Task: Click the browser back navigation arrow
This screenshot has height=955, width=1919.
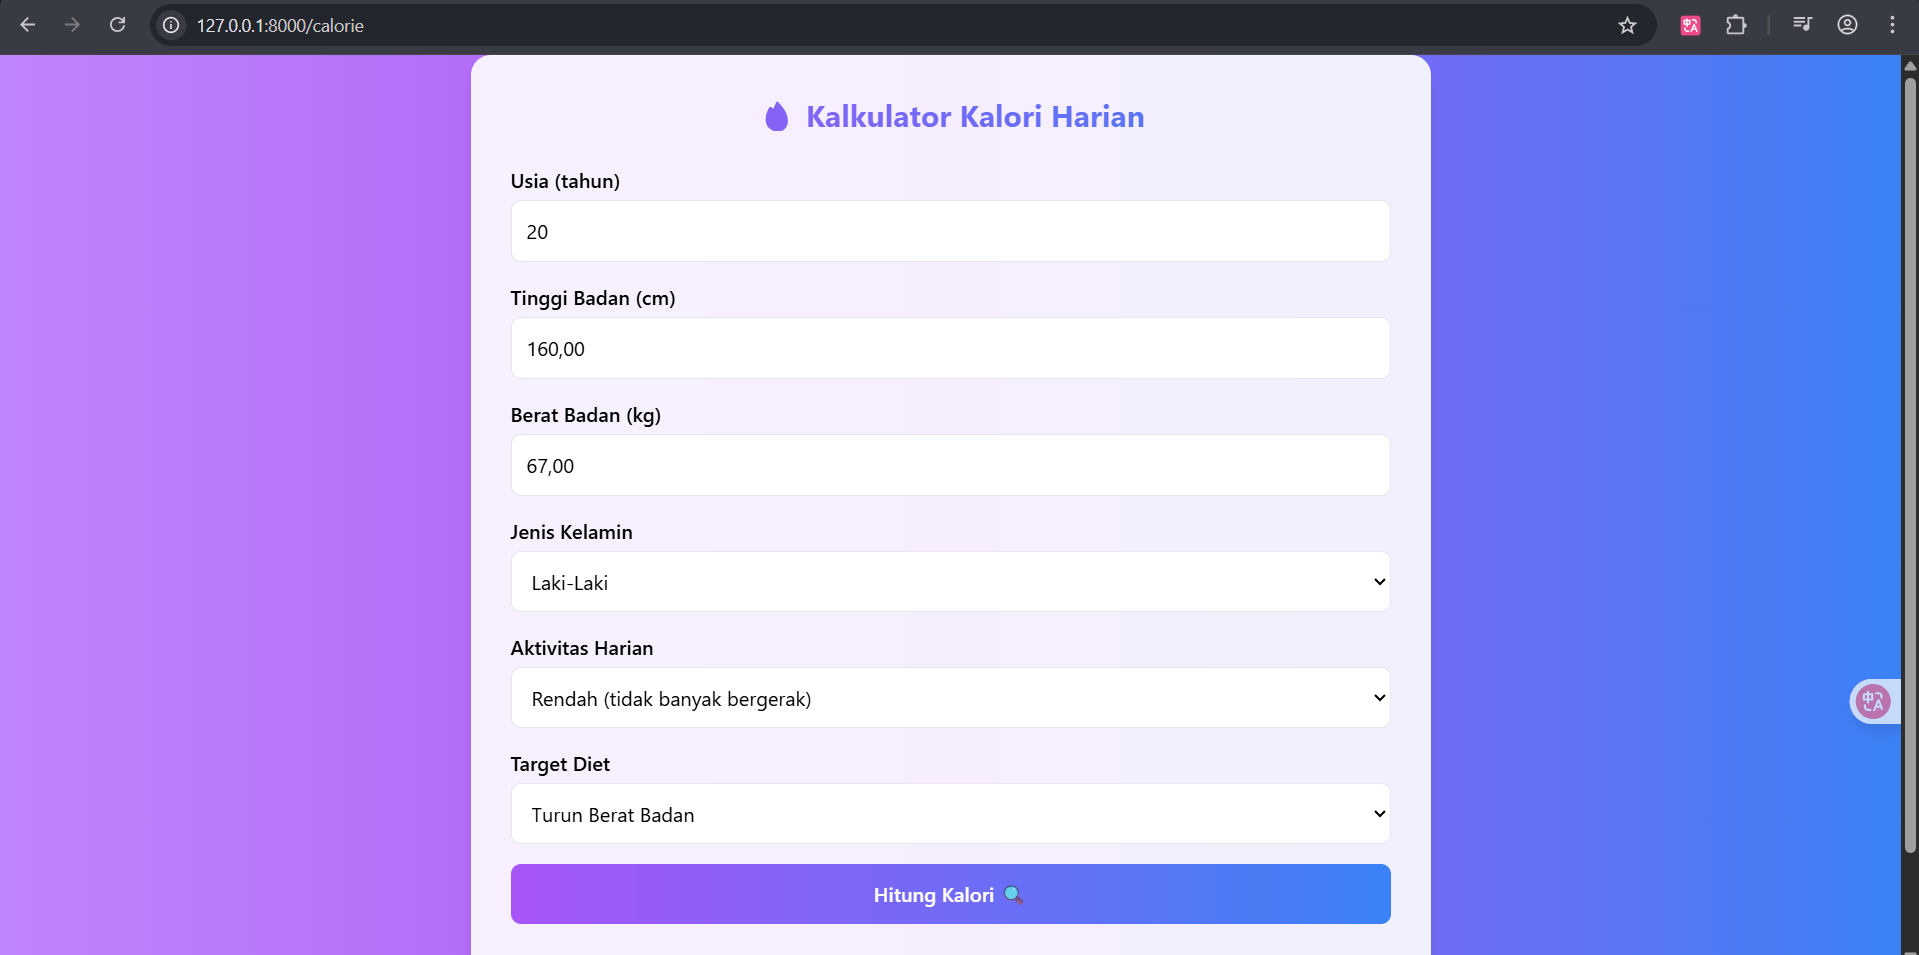Action: 28,25
